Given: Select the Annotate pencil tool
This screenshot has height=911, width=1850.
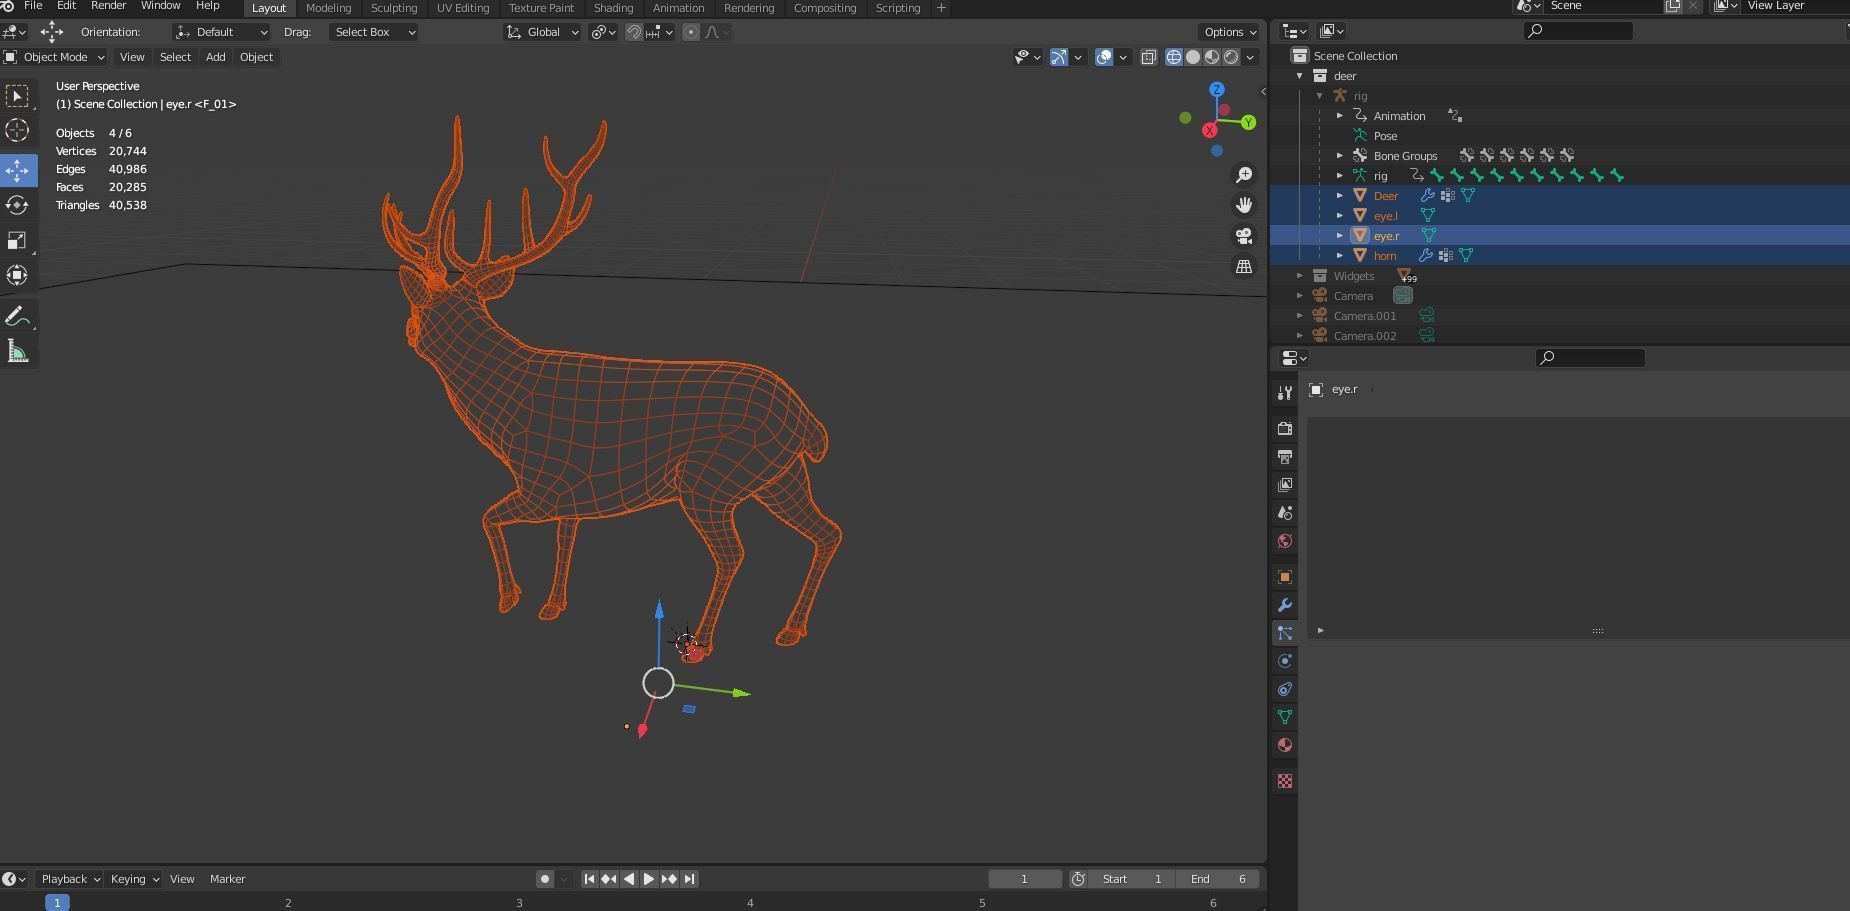Looking at the screenshot, I should [17, 316].
